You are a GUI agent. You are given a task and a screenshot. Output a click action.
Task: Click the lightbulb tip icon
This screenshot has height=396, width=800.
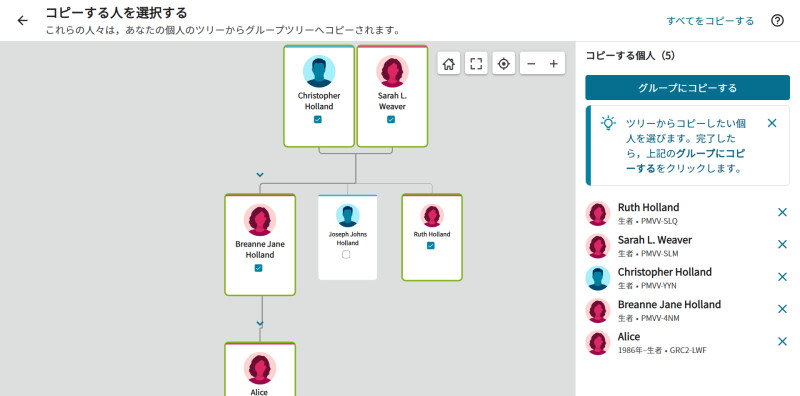[x=608, y=123]
